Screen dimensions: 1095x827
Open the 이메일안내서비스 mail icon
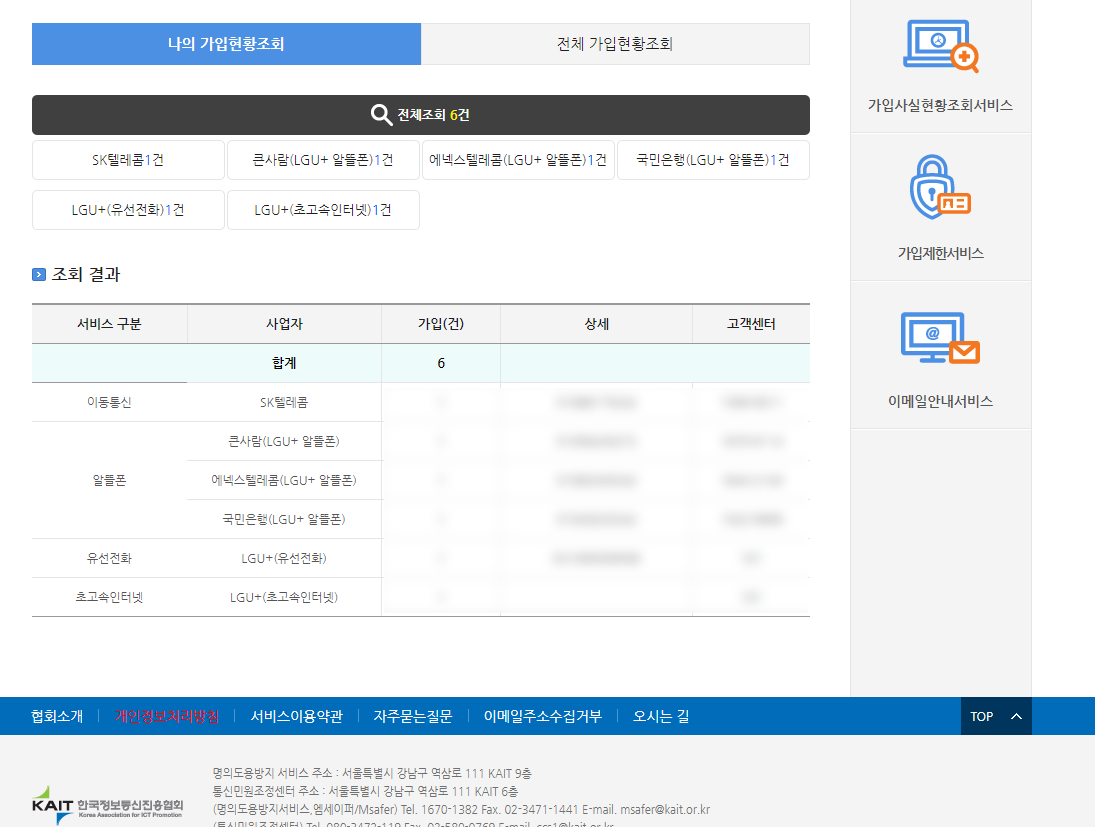click(940, 338)
